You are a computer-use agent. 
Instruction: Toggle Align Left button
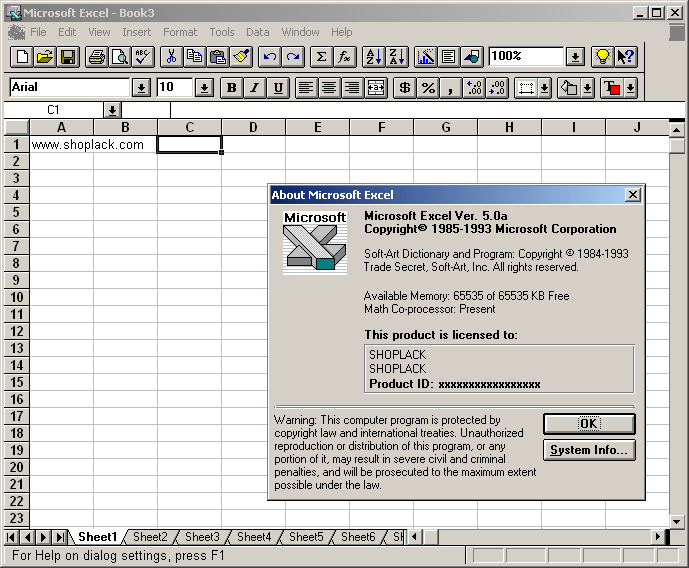click(x=306, y=88)
